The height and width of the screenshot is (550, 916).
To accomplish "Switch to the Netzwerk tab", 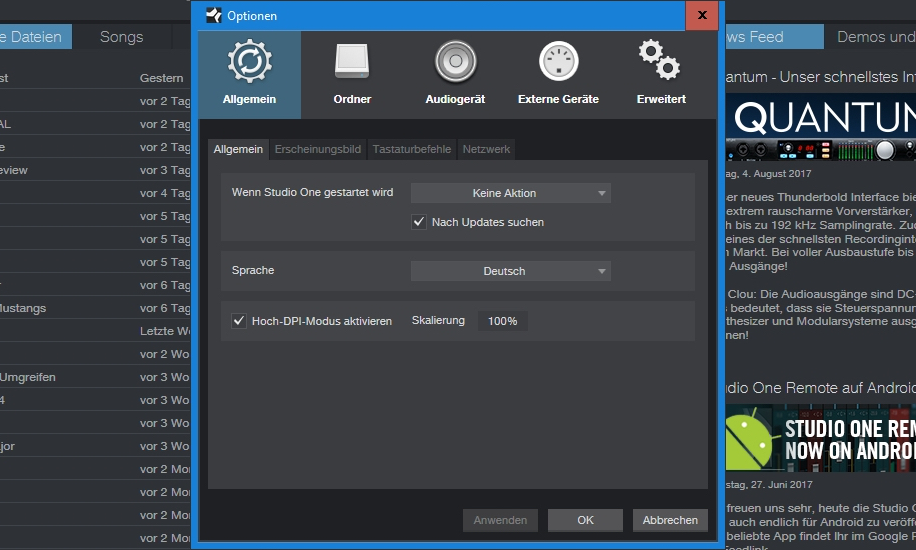I will pyautogui.click(x=486, y=150).
